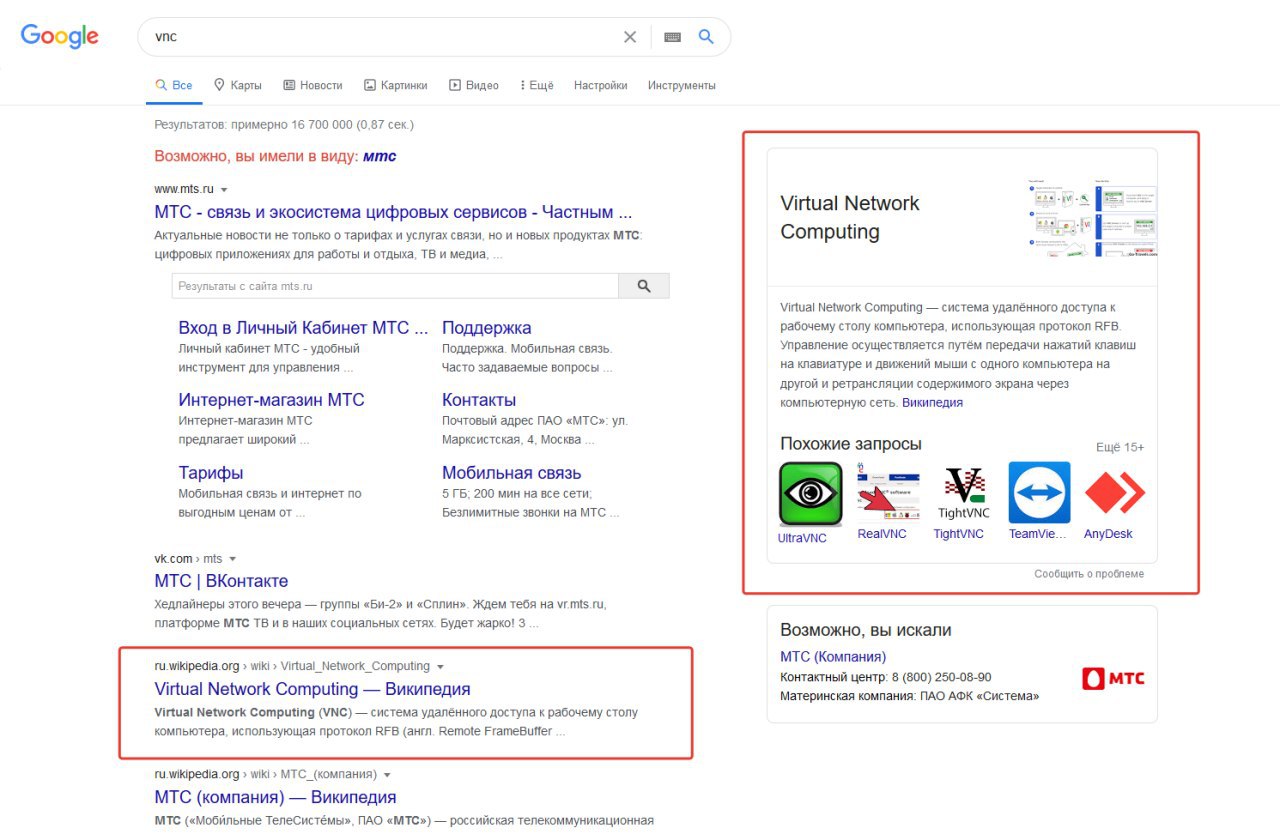Switch to the Карты tab
The height and width of the screenshot is (834, 1280).
(238, 85)
